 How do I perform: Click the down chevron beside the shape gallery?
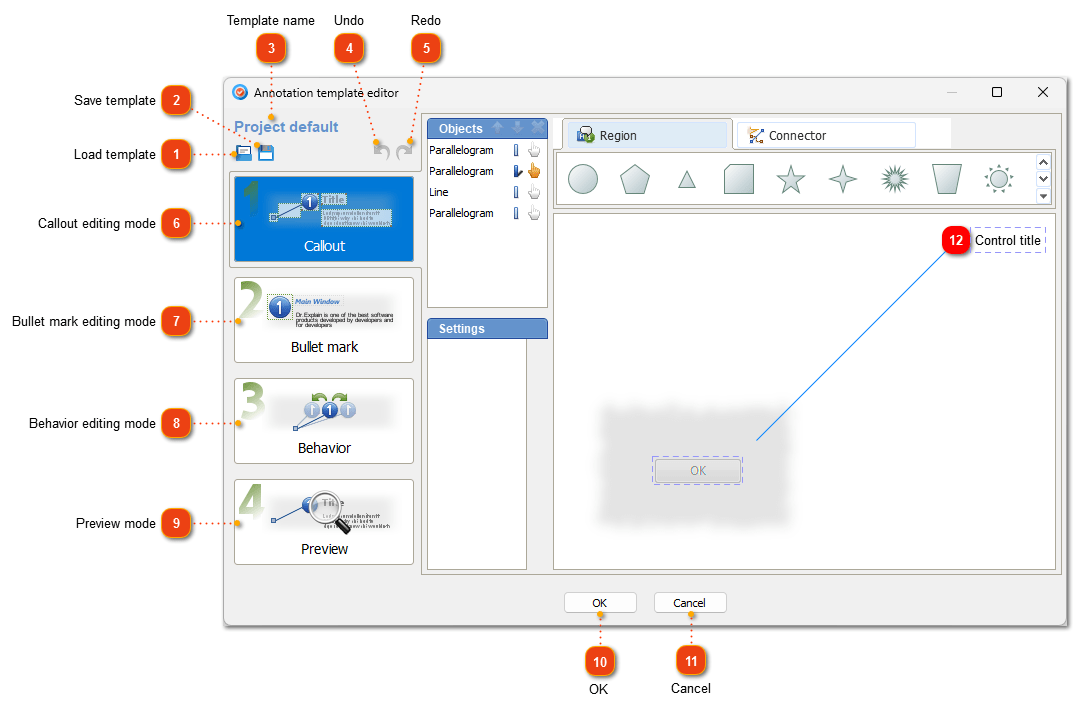(1043, 180)
